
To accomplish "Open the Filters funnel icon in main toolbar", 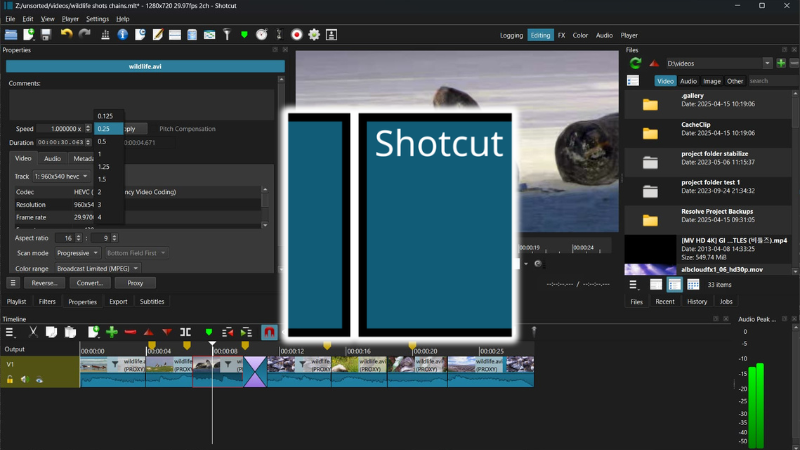I will pos(227,35).
